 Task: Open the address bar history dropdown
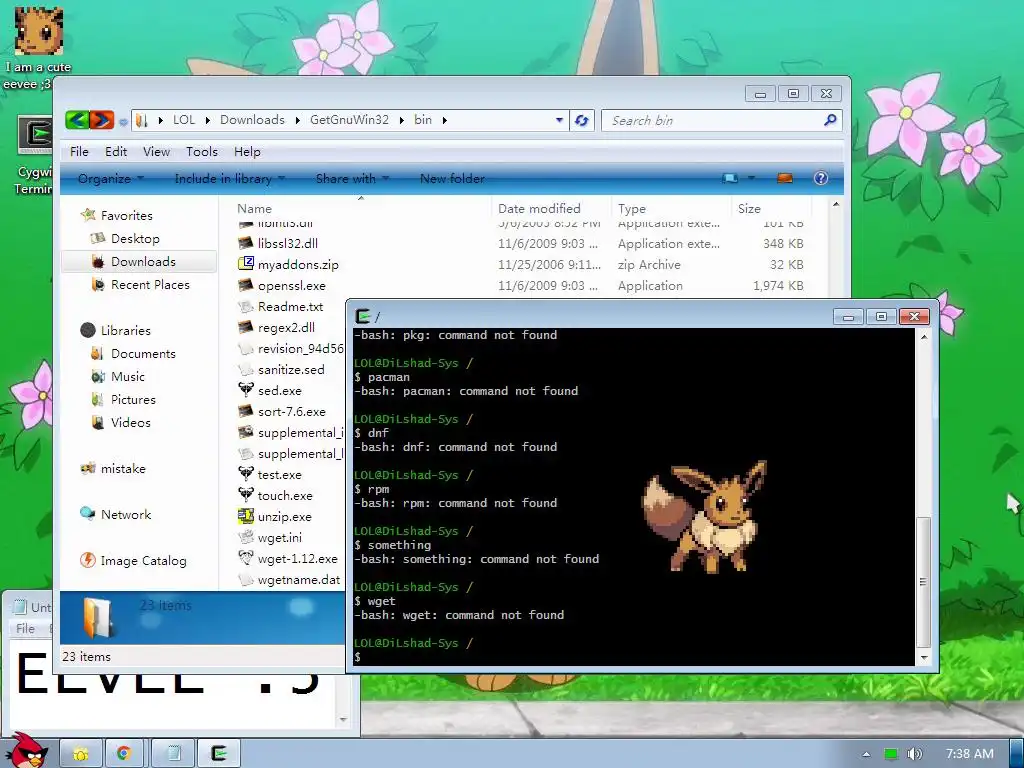pos(559,120)
